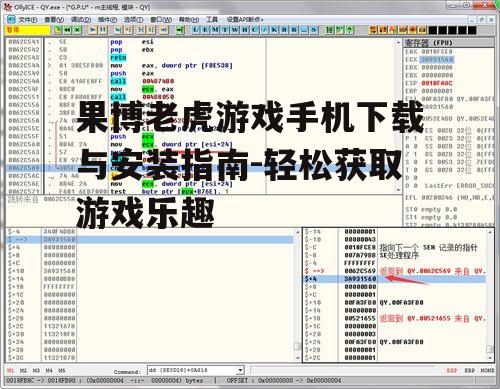Select stack entry 007A7988 SE处理程序

pos(395,255)
